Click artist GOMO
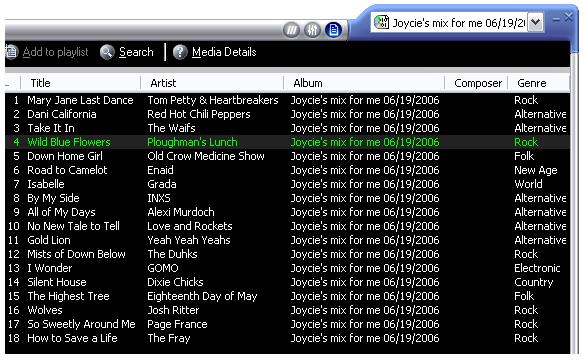The height and width of the screenshot is (360, 583). click(x=163, y=268)
